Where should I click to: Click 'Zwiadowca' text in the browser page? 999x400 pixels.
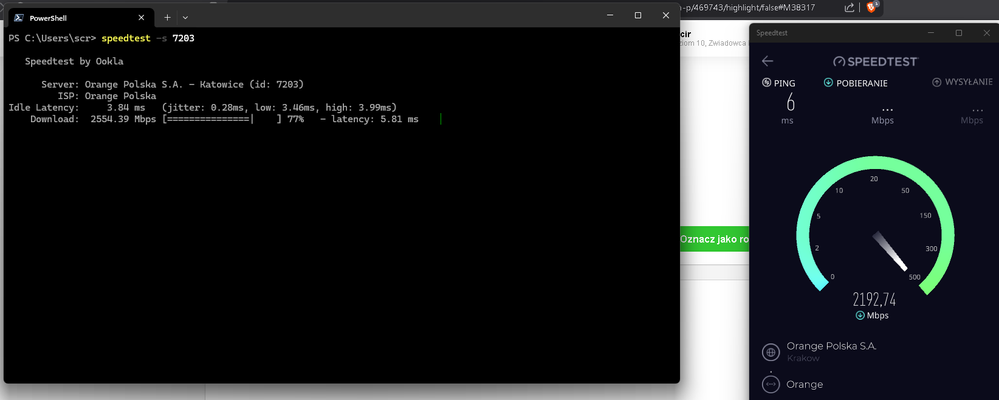tap(727, 43)
